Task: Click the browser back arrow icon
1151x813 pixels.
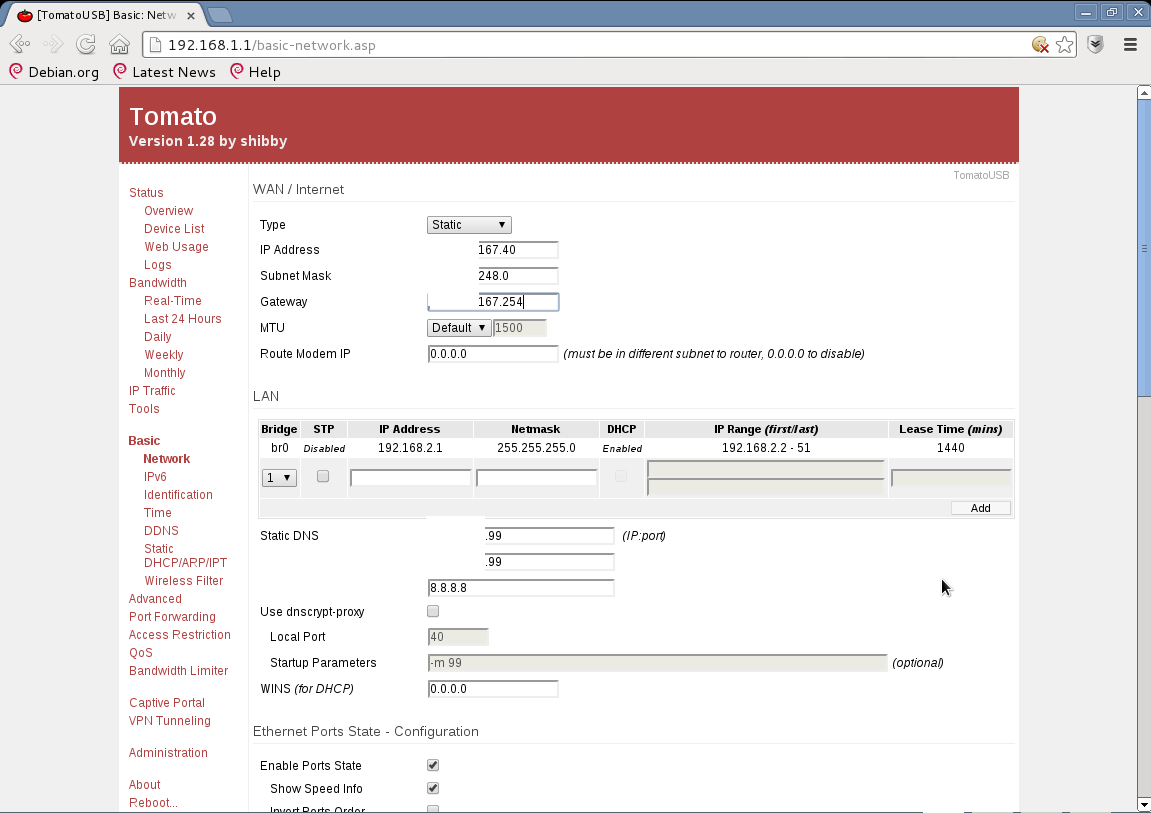Action: coord(19,45)
